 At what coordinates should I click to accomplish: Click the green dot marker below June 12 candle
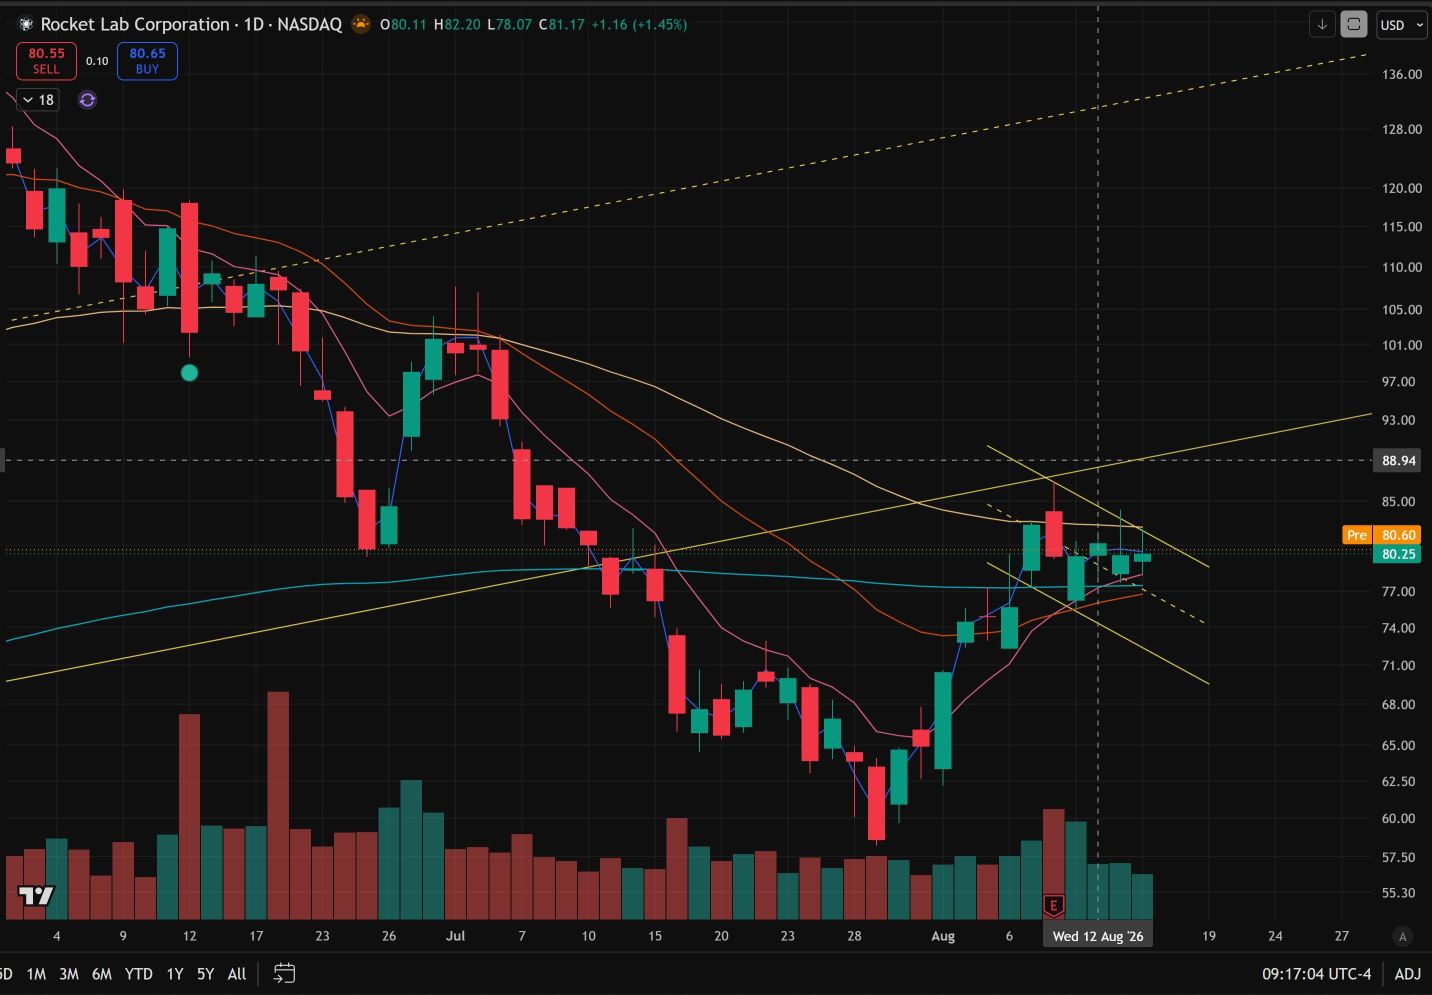click(x=189, y=373)
